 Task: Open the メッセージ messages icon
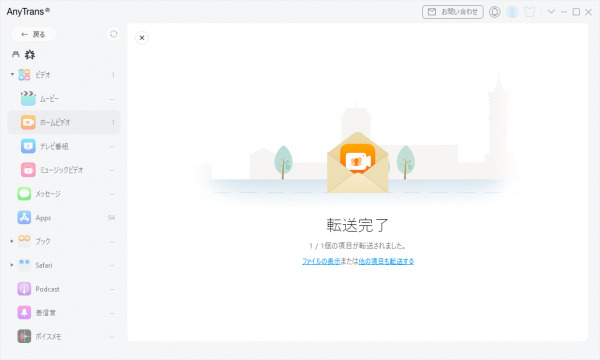pos(24,194)
